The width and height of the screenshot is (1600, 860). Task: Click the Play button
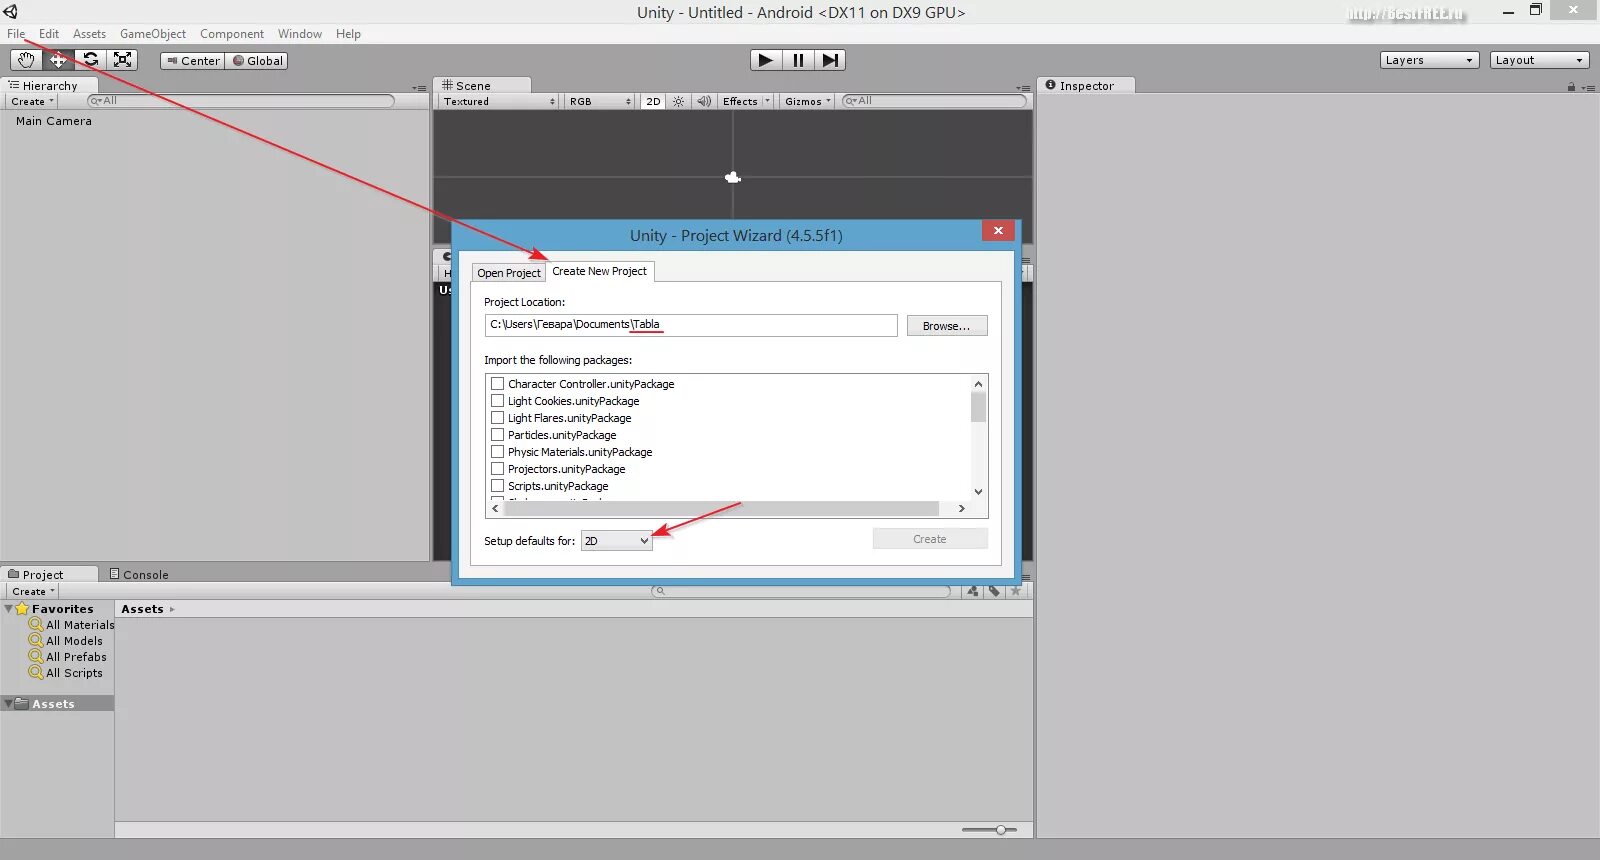766,60
